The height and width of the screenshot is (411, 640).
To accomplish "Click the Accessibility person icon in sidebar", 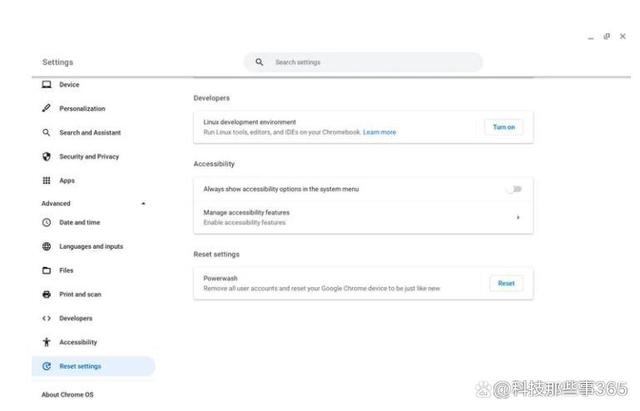I will coord(47,342).
